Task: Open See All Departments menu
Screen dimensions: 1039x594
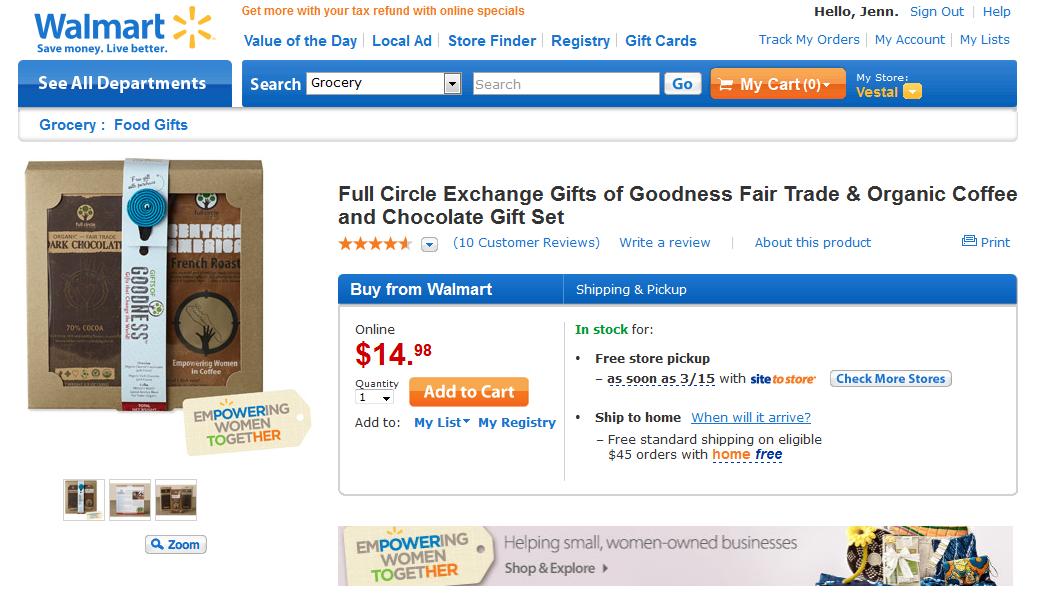Action: pos(122,83)
